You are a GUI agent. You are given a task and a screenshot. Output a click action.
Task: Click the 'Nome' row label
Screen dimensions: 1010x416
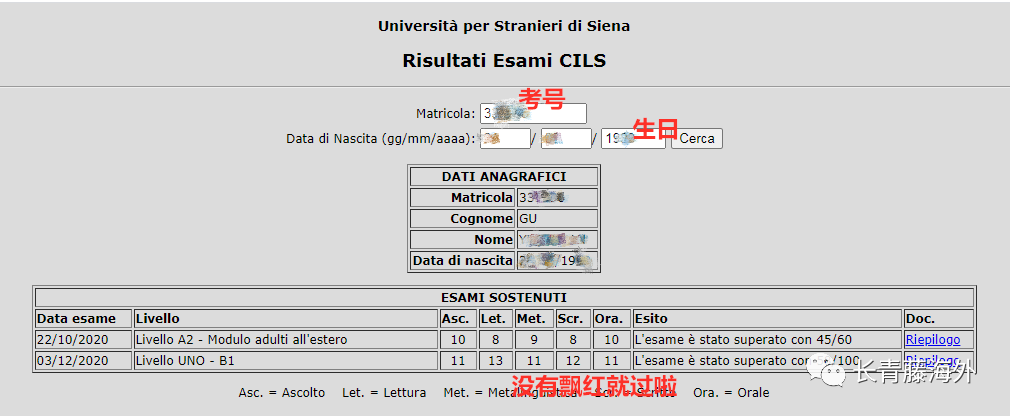(462, 240)
